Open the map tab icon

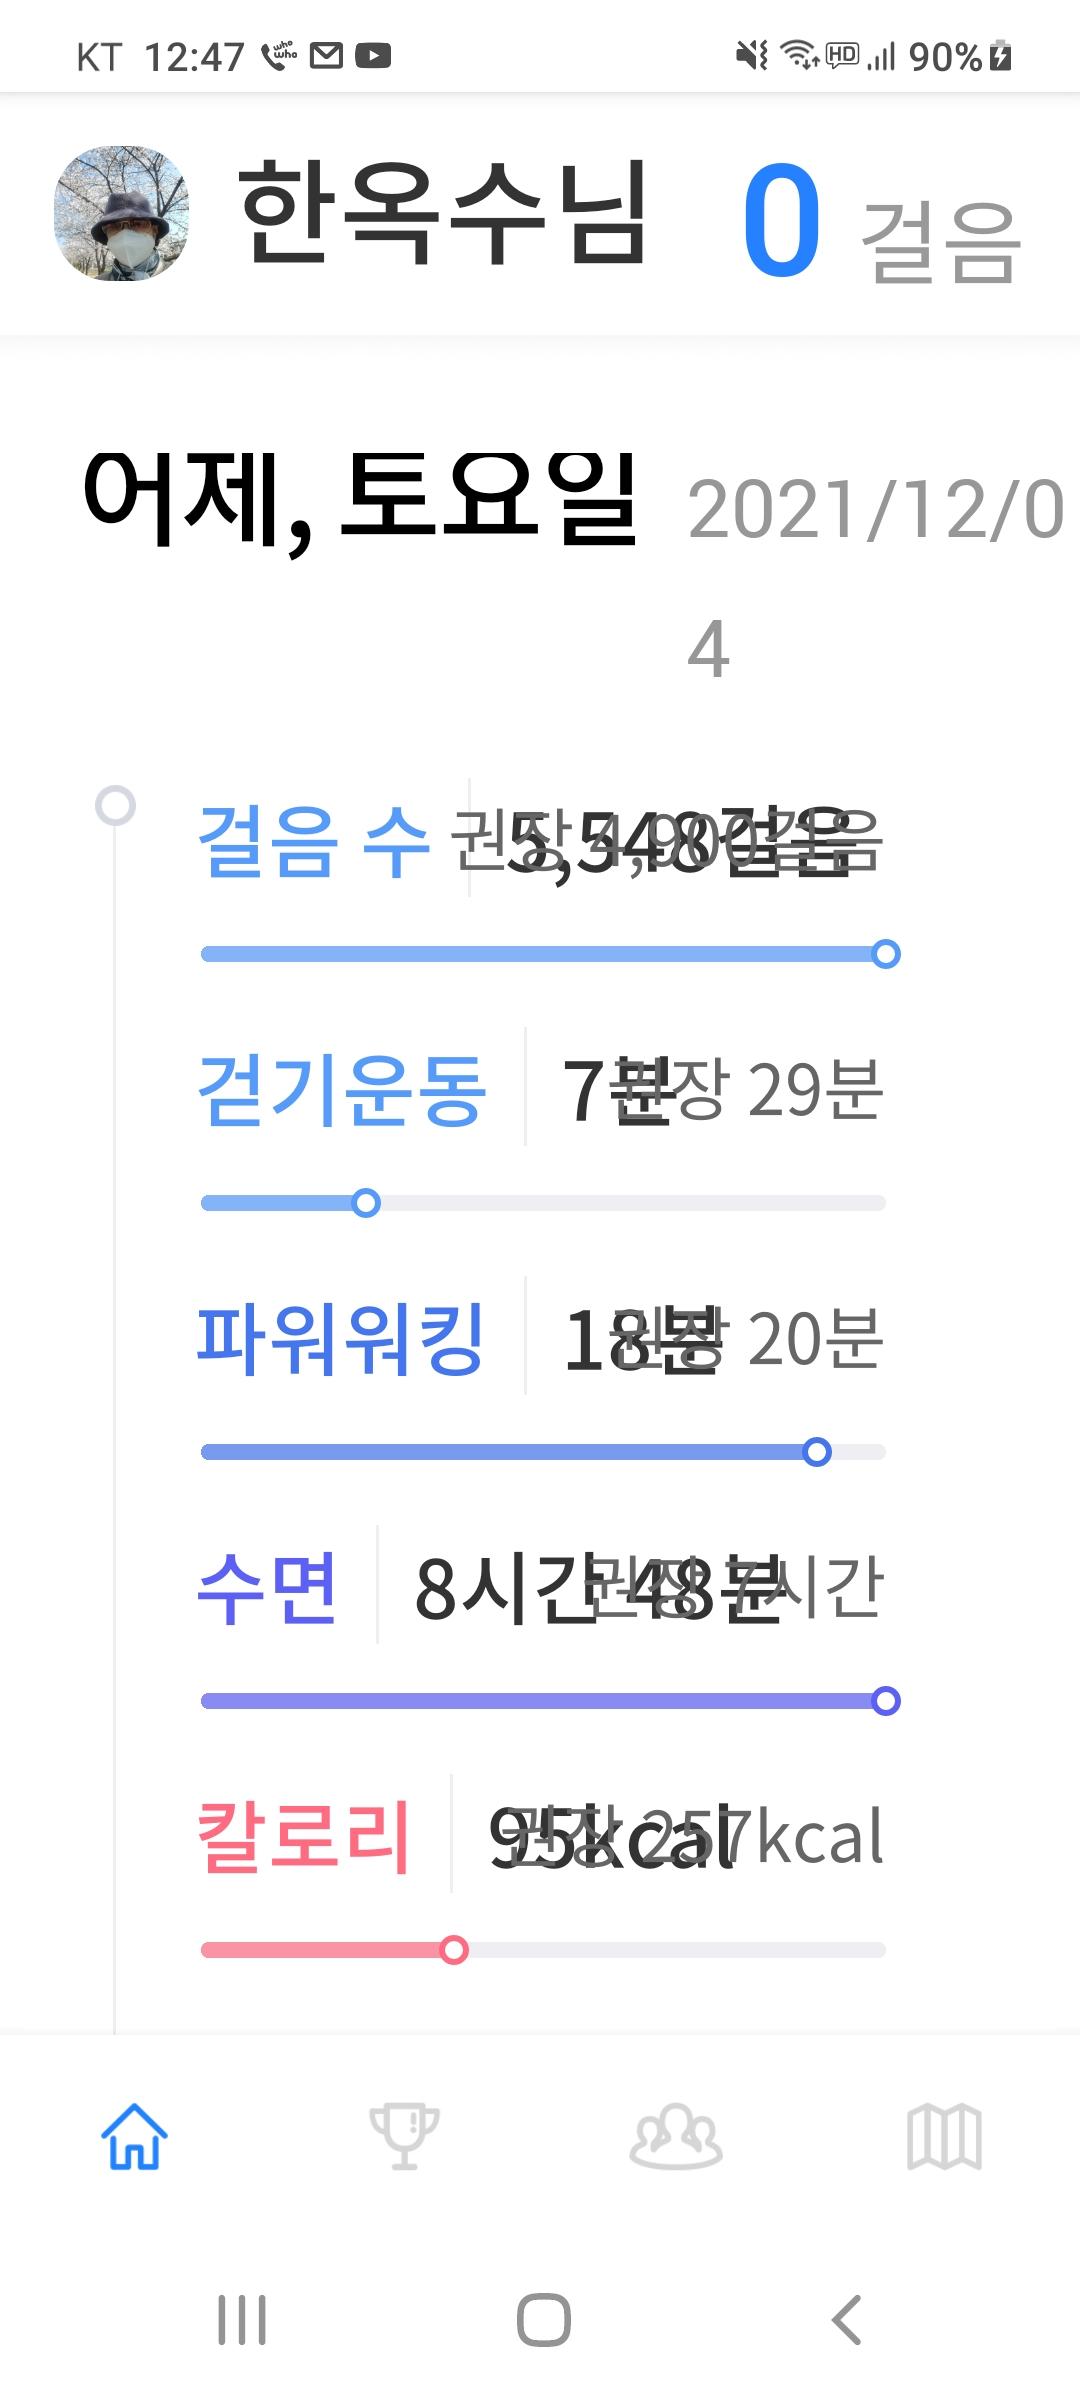(x=944, y=2137)
